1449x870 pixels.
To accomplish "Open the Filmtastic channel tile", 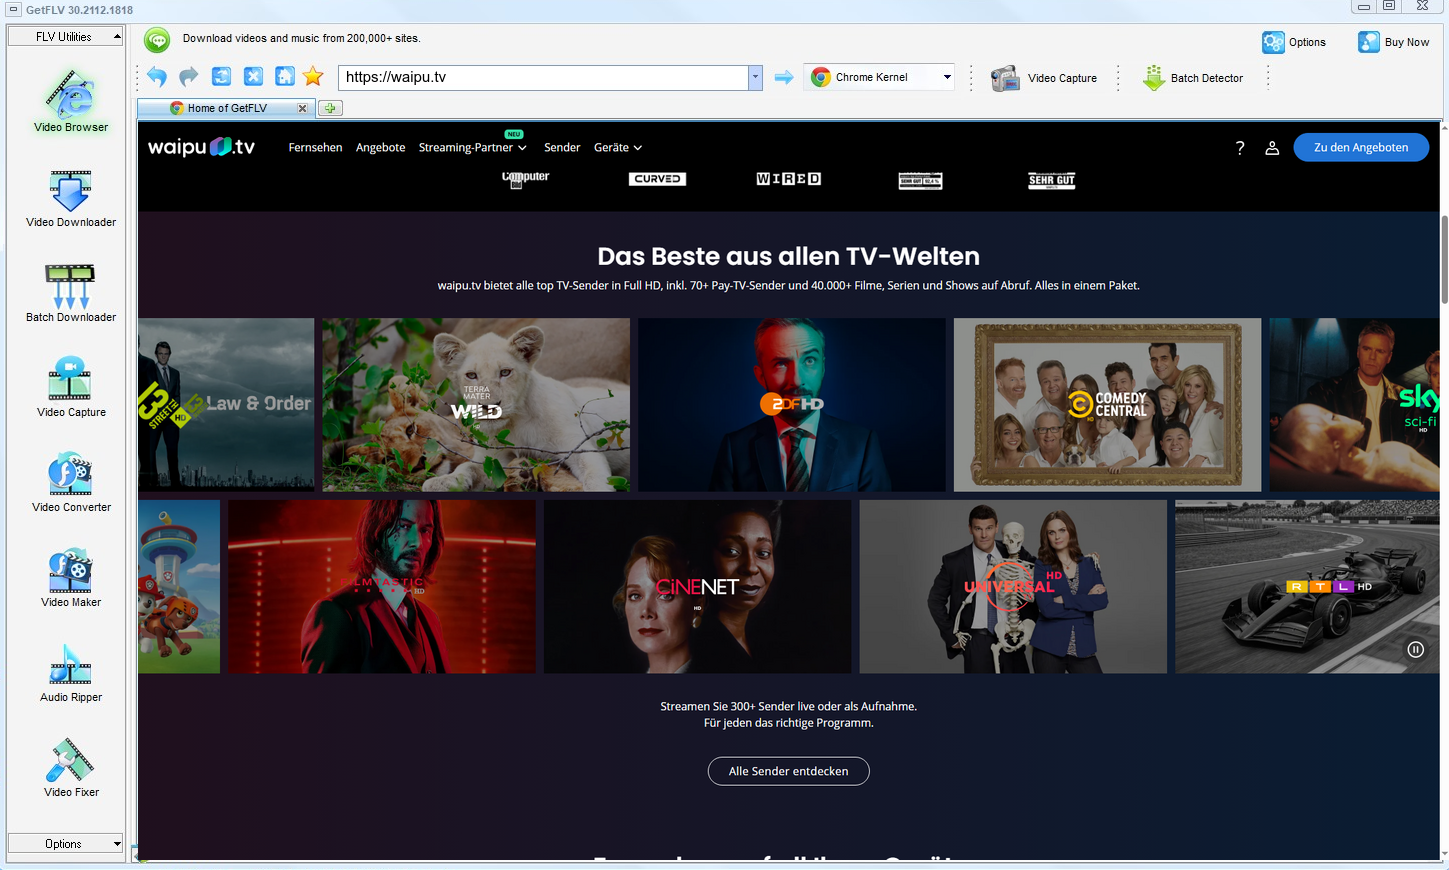I will tap(382, 587).
